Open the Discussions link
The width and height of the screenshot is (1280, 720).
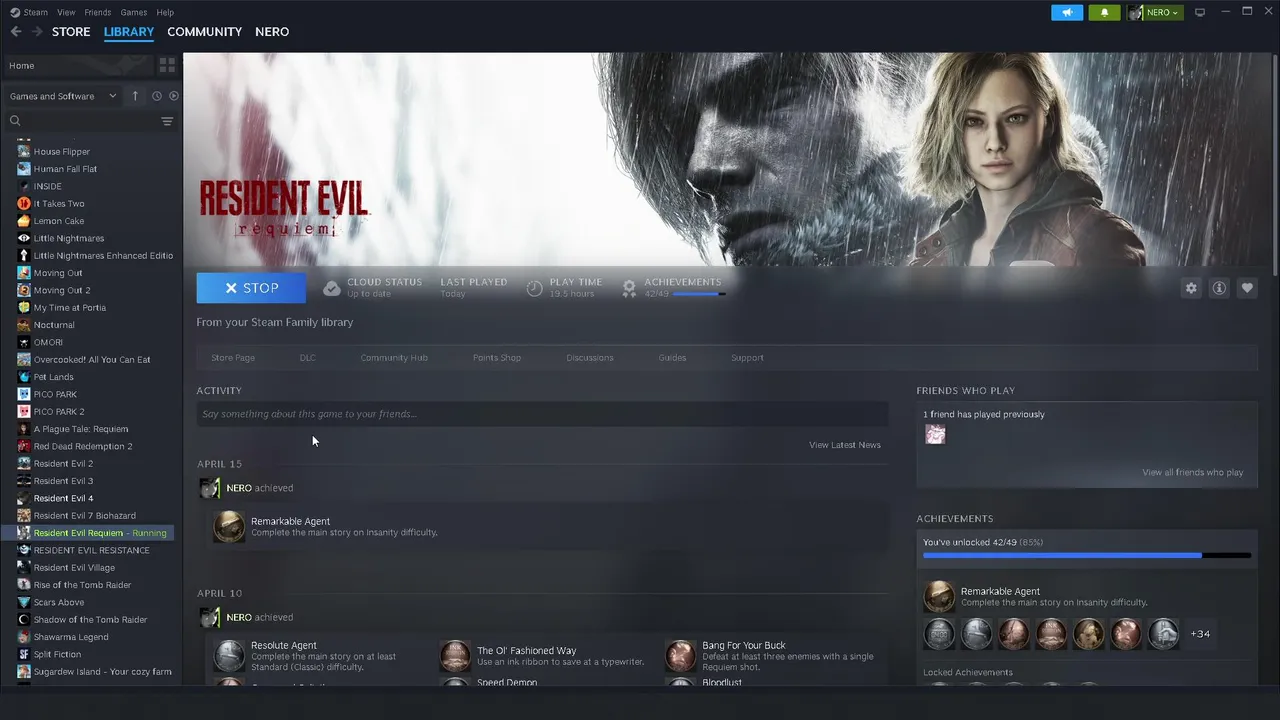click(590, 358)
